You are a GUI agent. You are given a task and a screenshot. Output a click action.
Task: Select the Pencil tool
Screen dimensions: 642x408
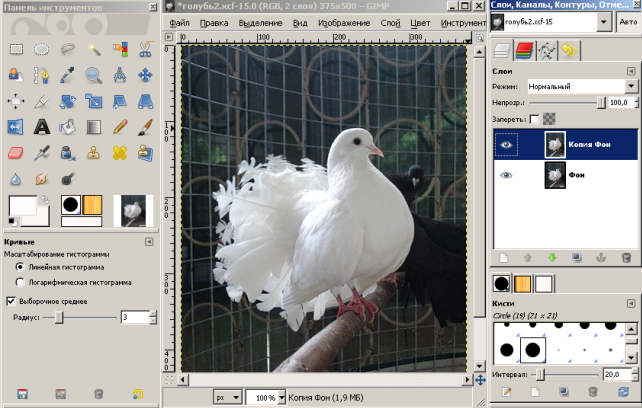(120, 127)
